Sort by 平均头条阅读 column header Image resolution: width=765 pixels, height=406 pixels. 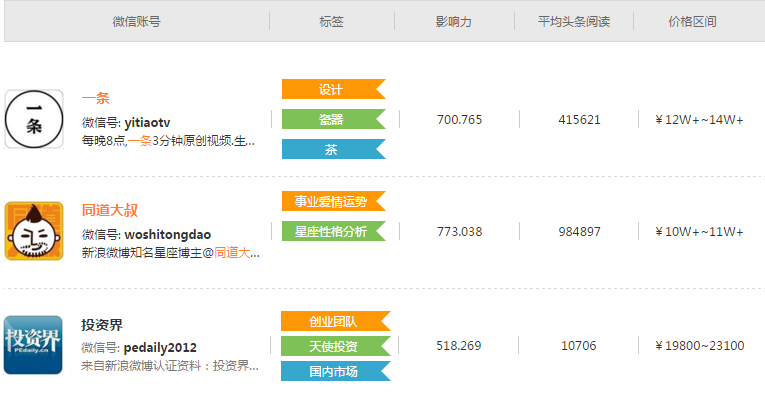tap(573, 21)
